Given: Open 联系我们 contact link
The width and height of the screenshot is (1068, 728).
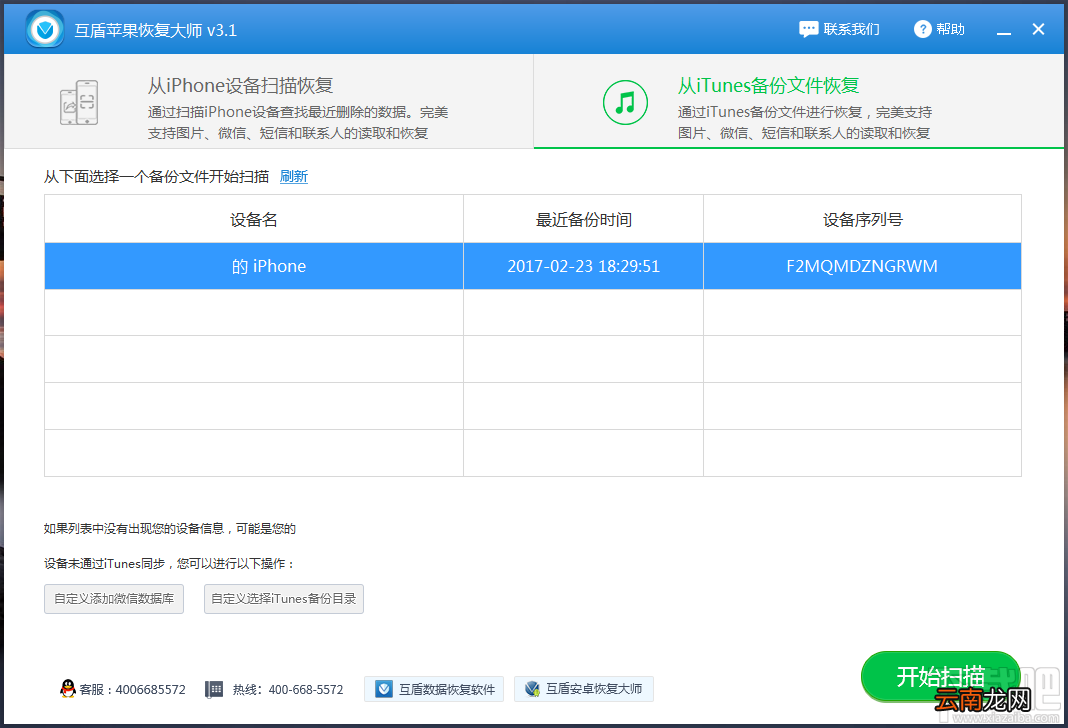Looking at the screenshot, I should click(839, 29).
